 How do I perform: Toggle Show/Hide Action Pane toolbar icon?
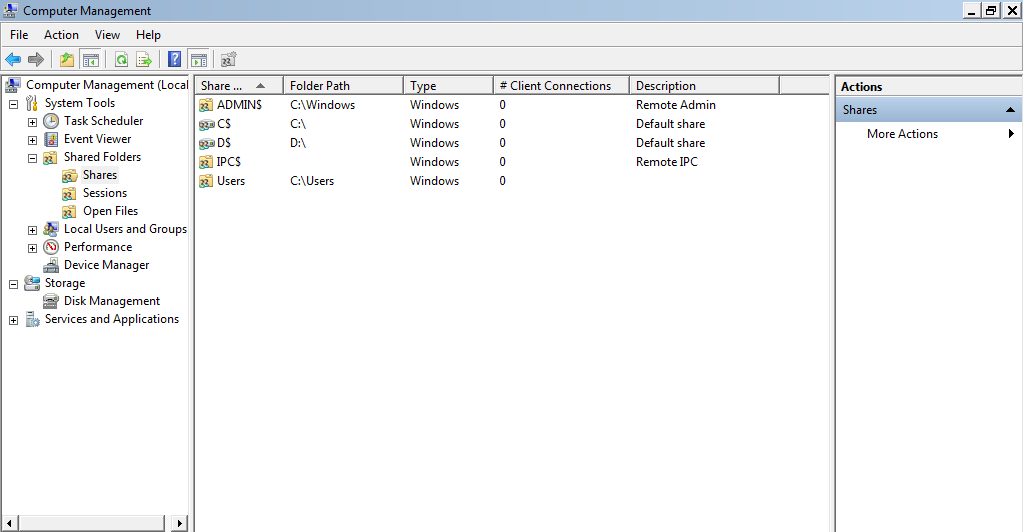coord(198,60)
